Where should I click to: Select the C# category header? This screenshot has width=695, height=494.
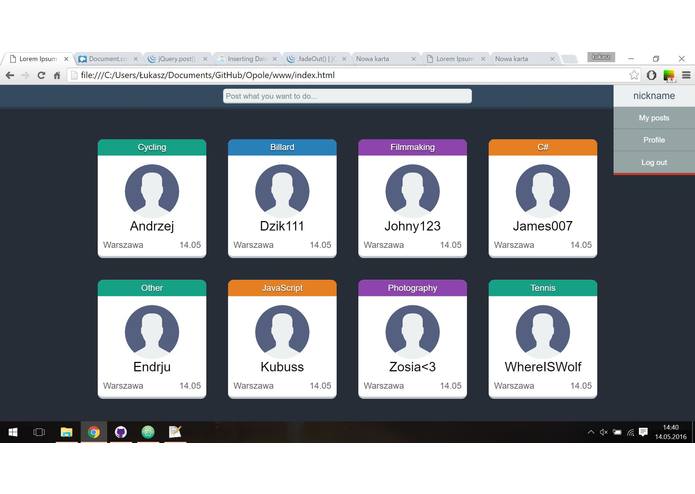coord(543,147)
